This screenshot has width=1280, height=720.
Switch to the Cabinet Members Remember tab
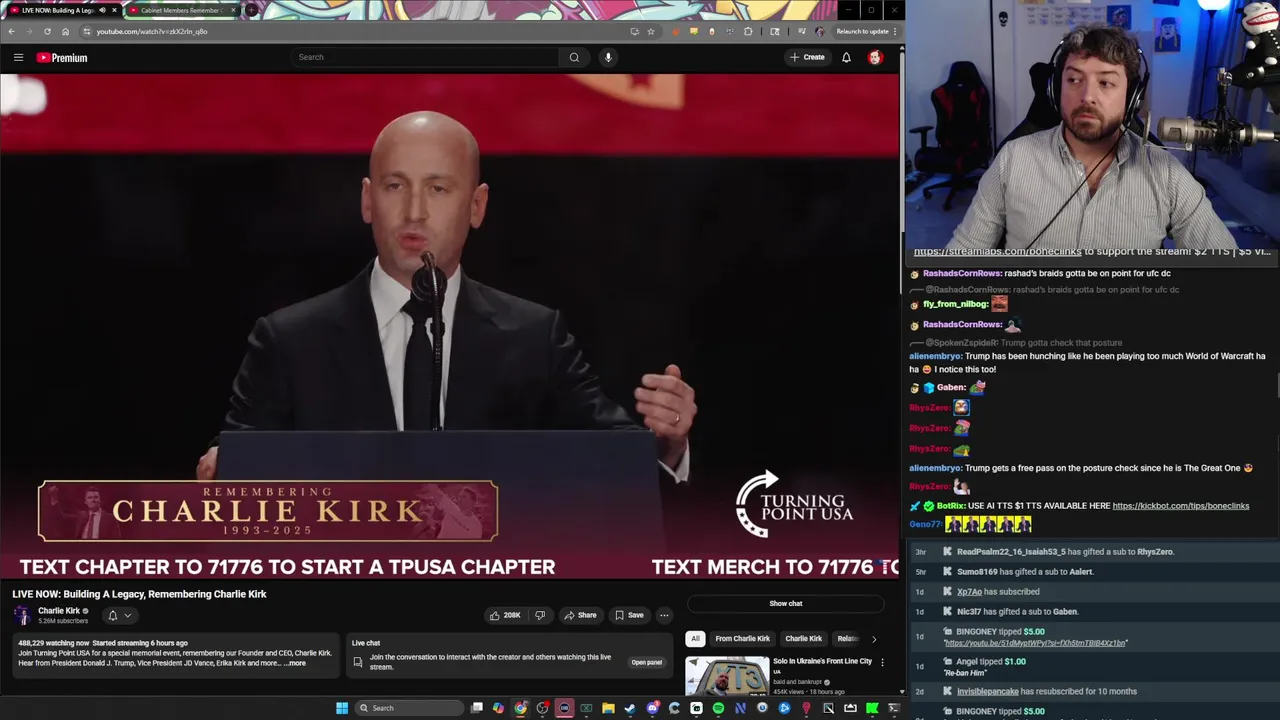pos(181,10)
